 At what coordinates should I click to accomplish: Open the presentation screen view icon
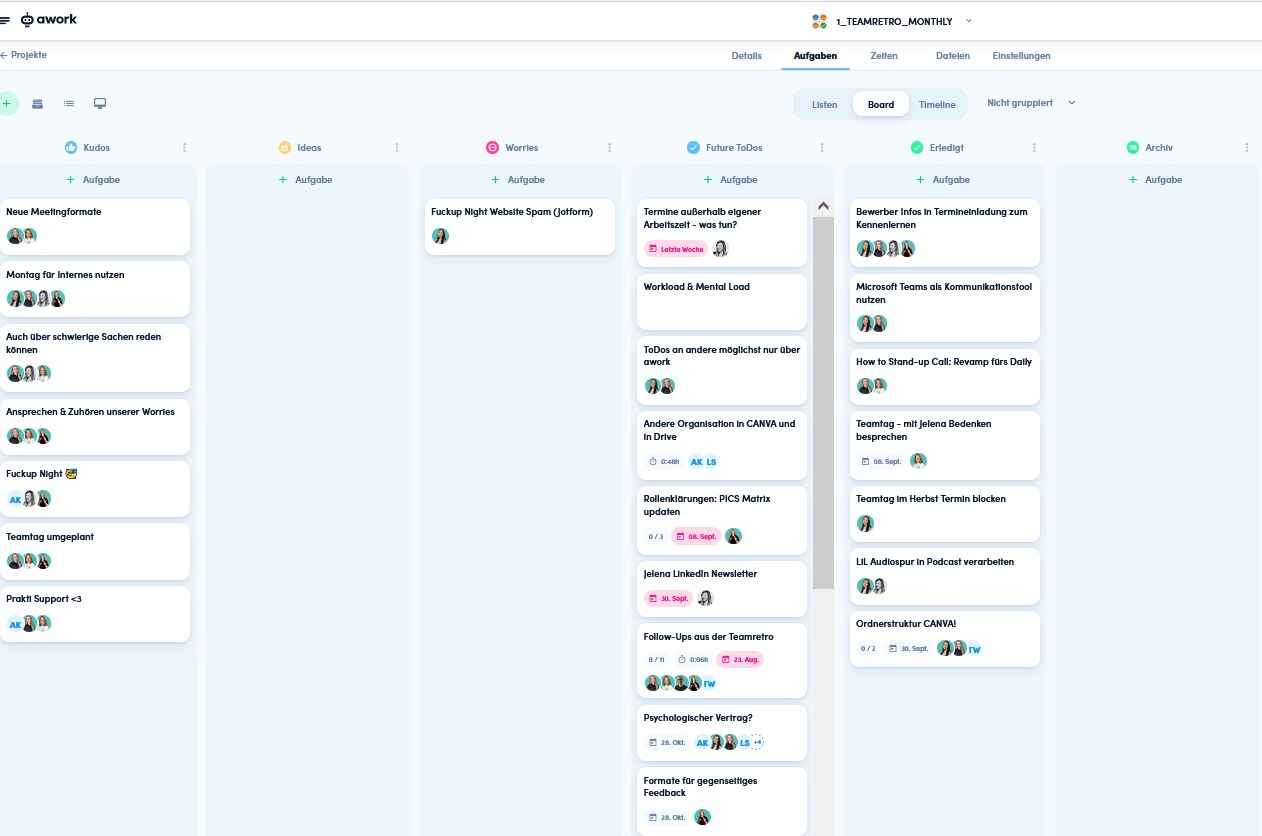tap(100, 103)
